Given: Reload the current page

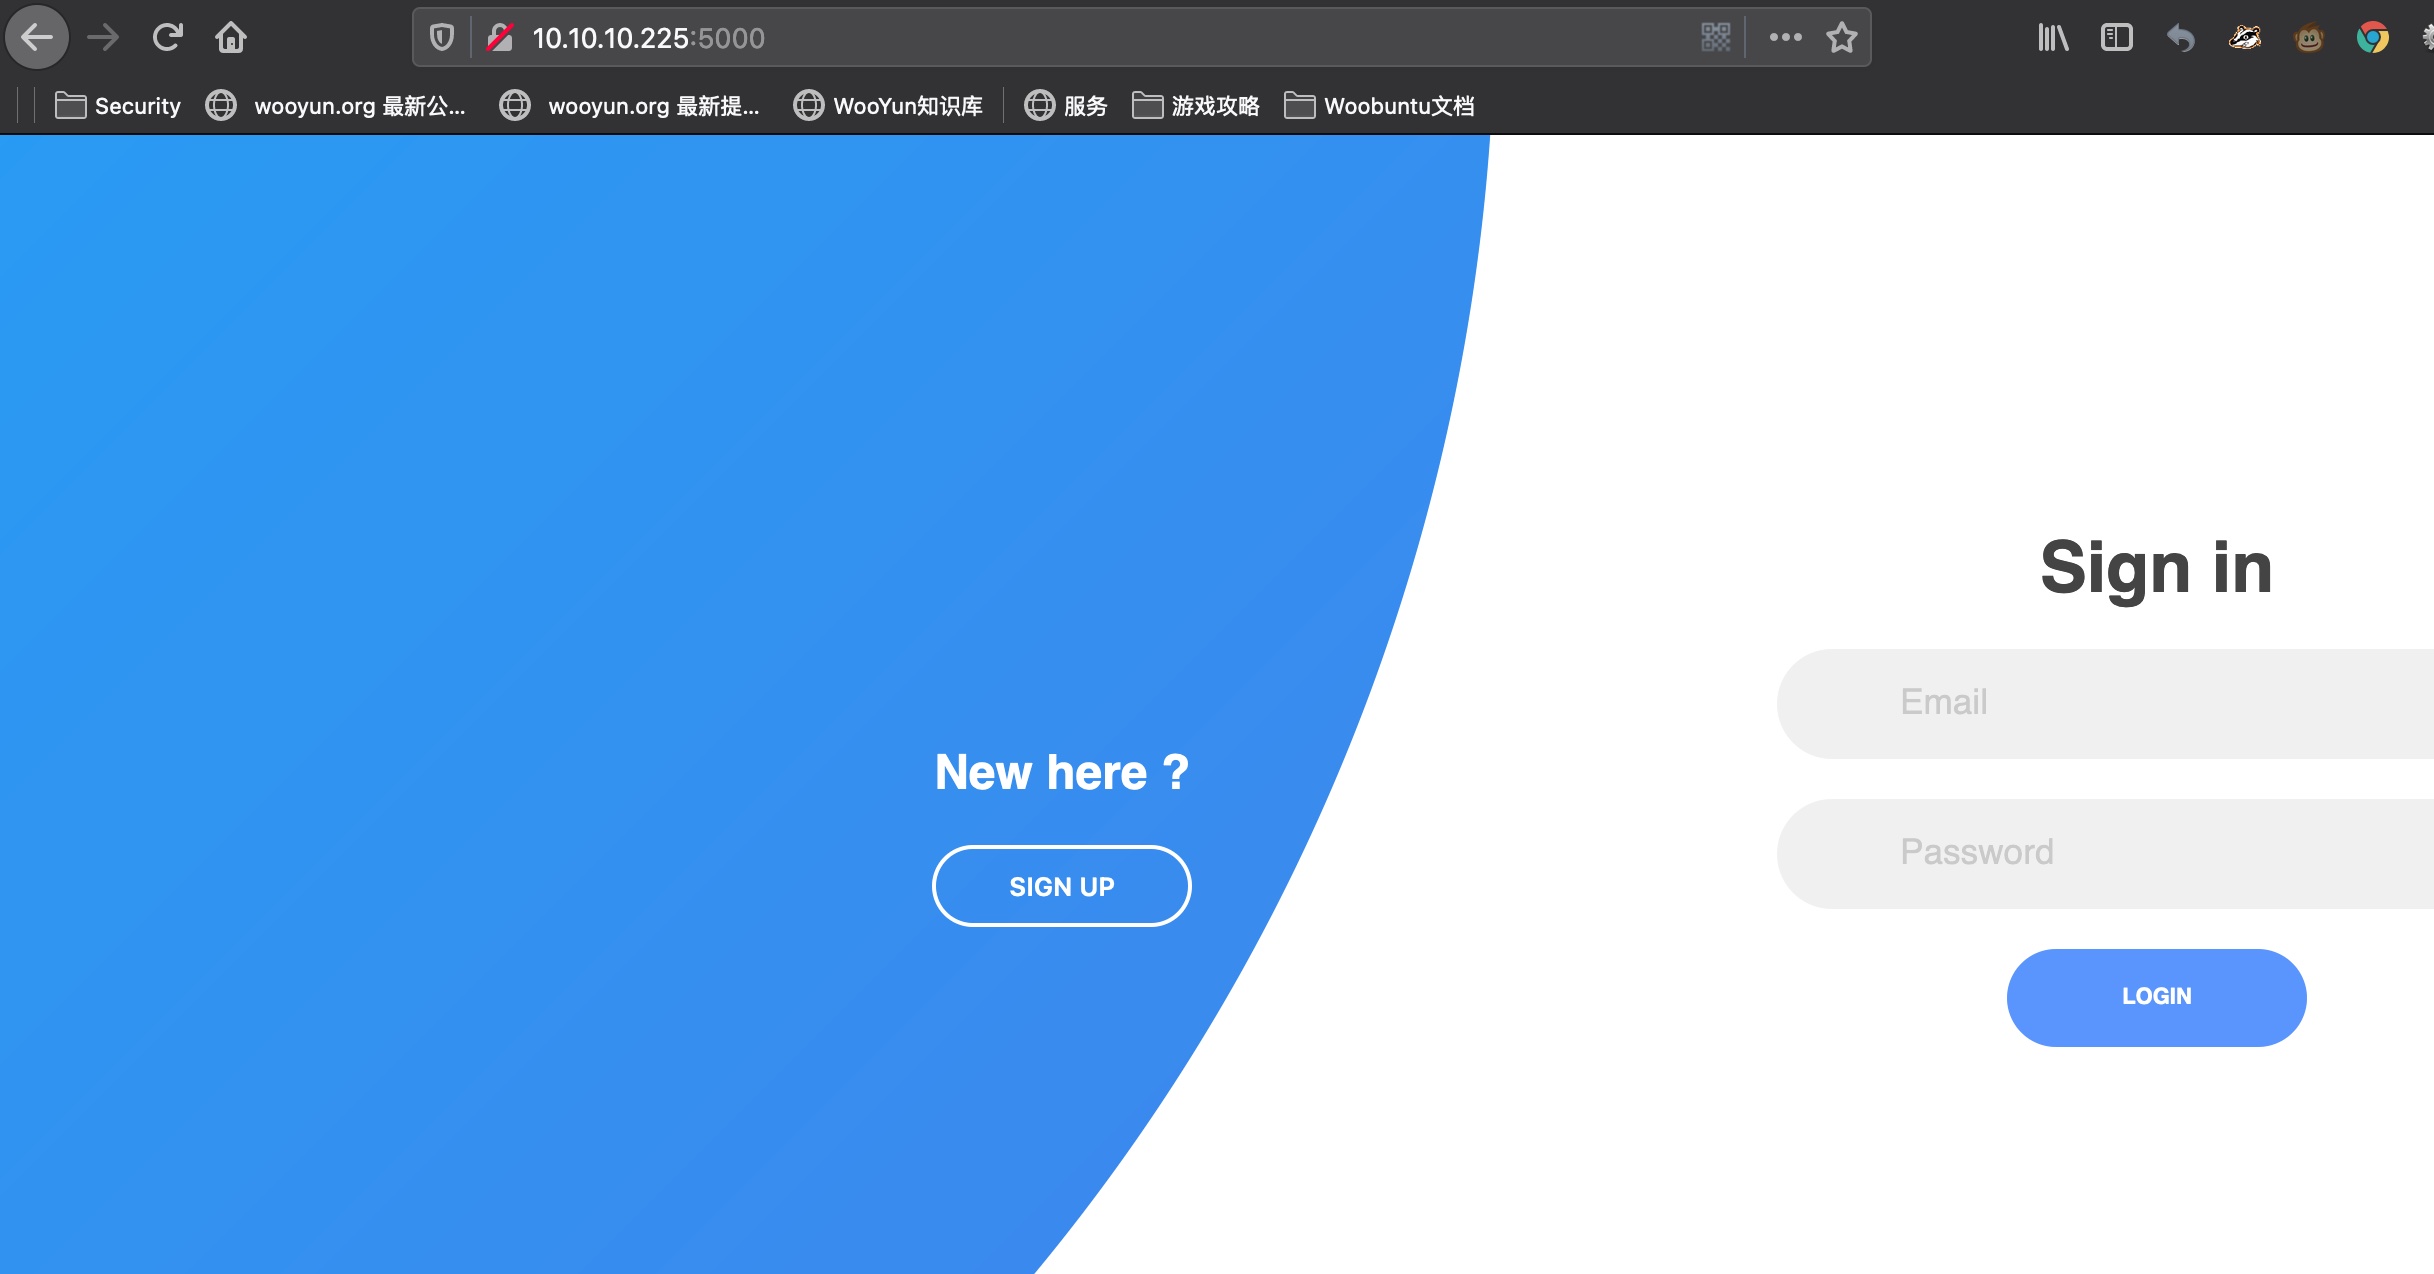Looking at the screenshot, I should pyautogui.click(x=167, y=38).
